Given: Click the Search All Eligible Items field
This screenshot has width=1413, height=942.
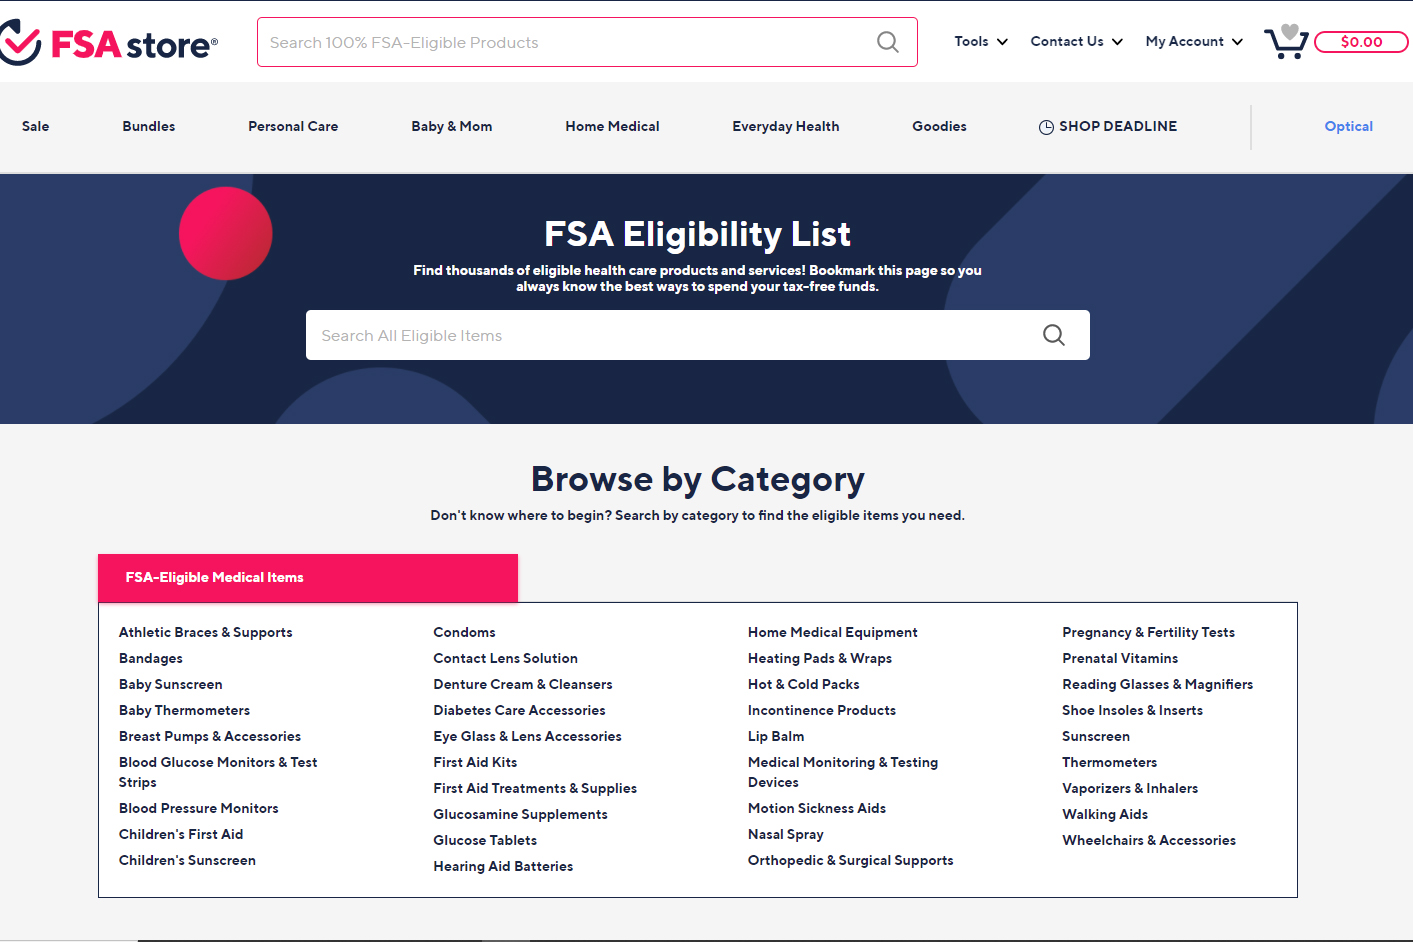Looking at the screenshot, I should [670, 335].
